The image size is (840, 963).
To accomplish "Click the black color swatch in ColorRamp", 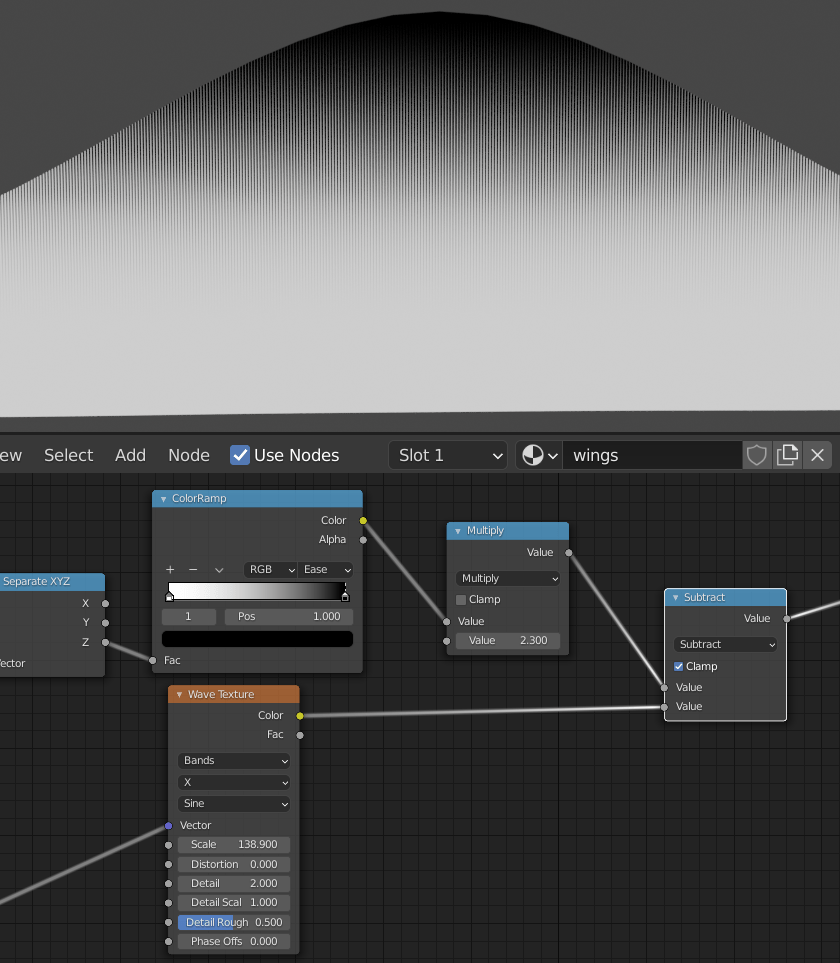I will (256, 638).
